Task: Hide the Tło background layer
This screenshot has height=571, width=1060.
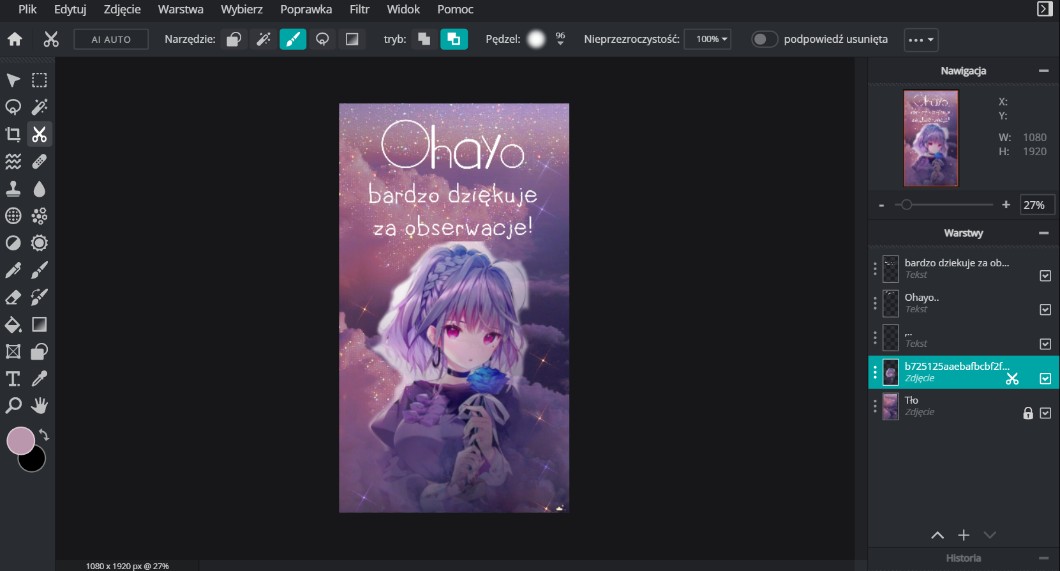Action: pyautogui.click(x=1045, y=413)
